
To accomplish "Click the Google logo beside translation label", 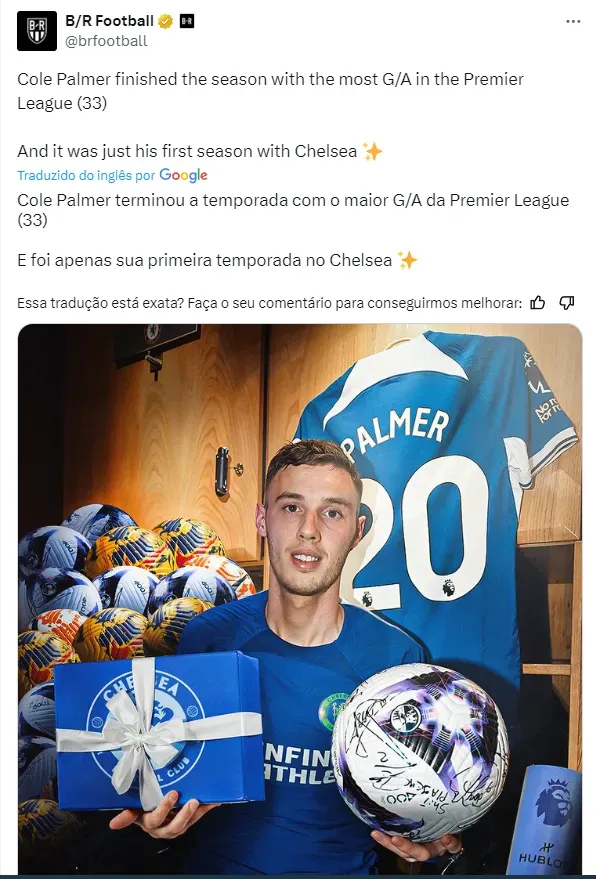I will pos(183,175).
